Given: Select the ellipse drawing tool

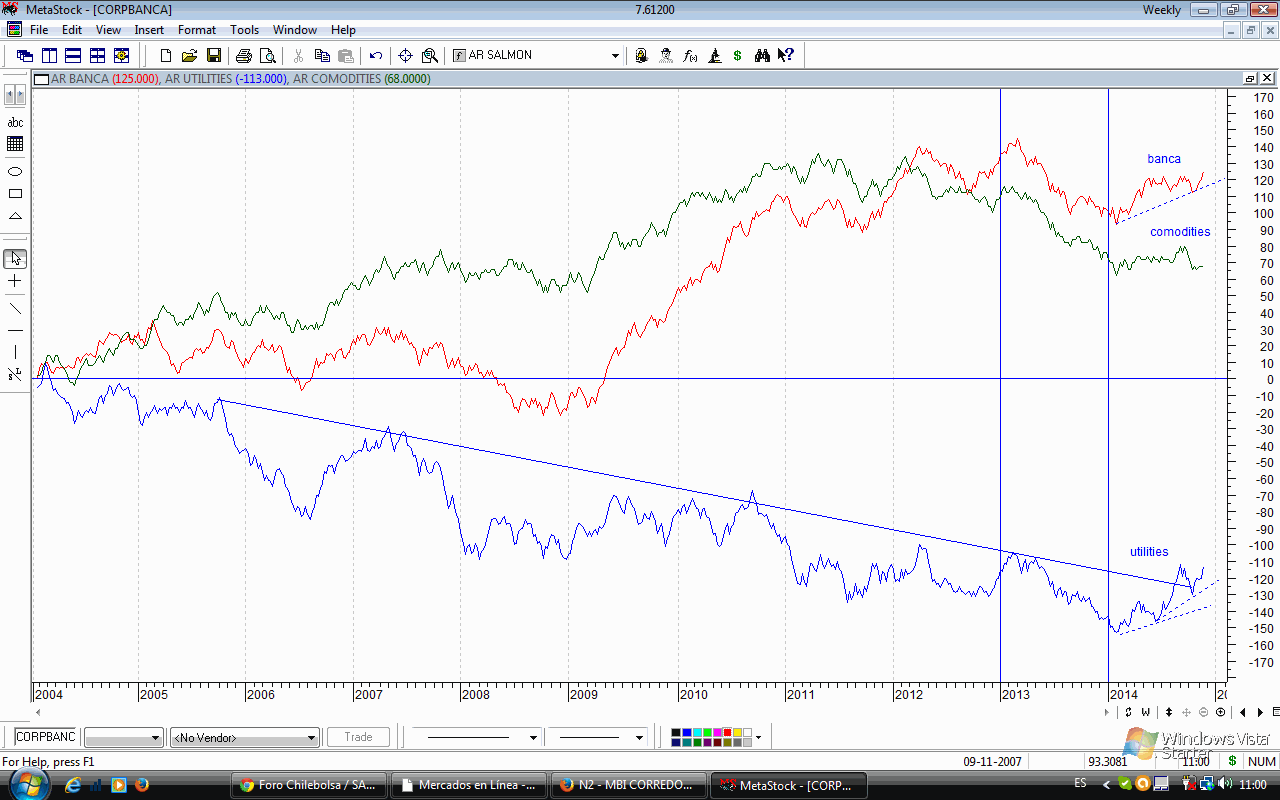Looking at the screenshot, I should (15, 171).
